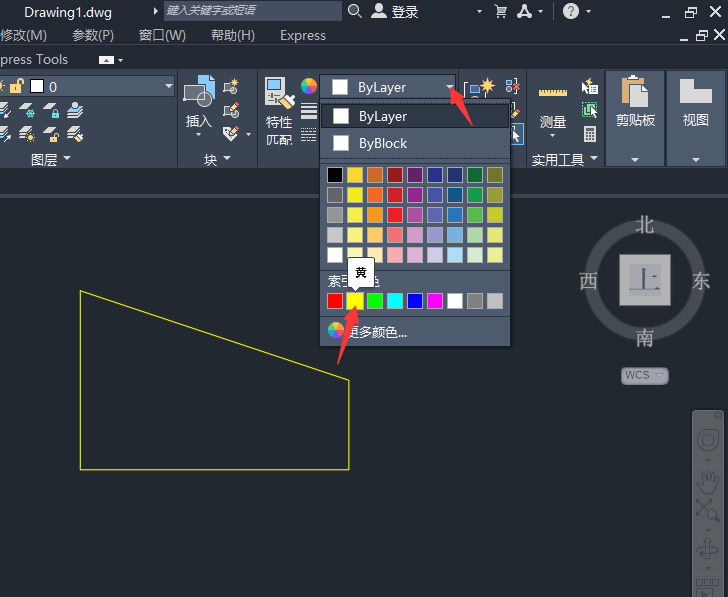Screen dimensions: 728x597
Task: Click the shopping cart icon in title bar
Action: pos(500,11)
